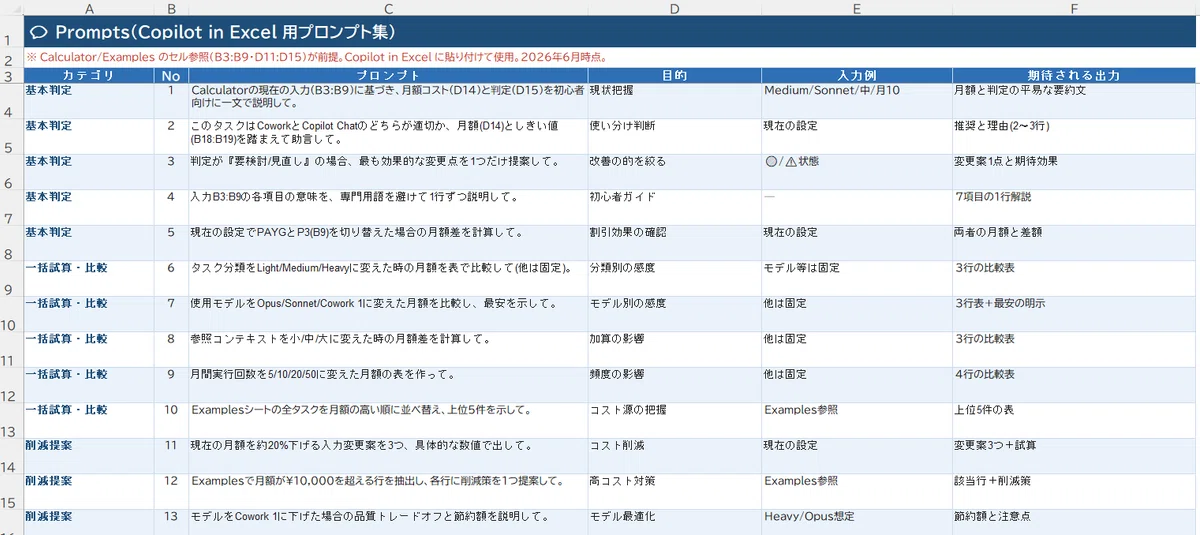Select column C header

(388, 8)
